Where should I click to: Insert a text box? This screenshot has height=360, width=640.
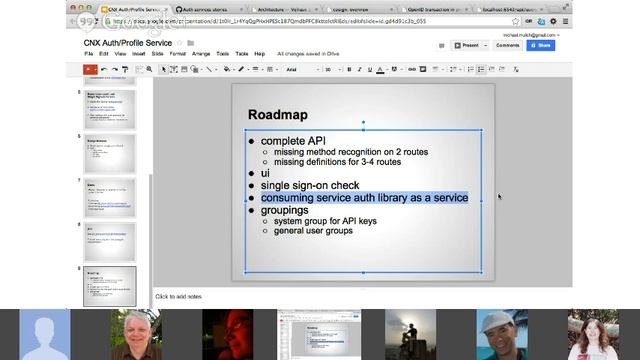click(x=174, y=69)
